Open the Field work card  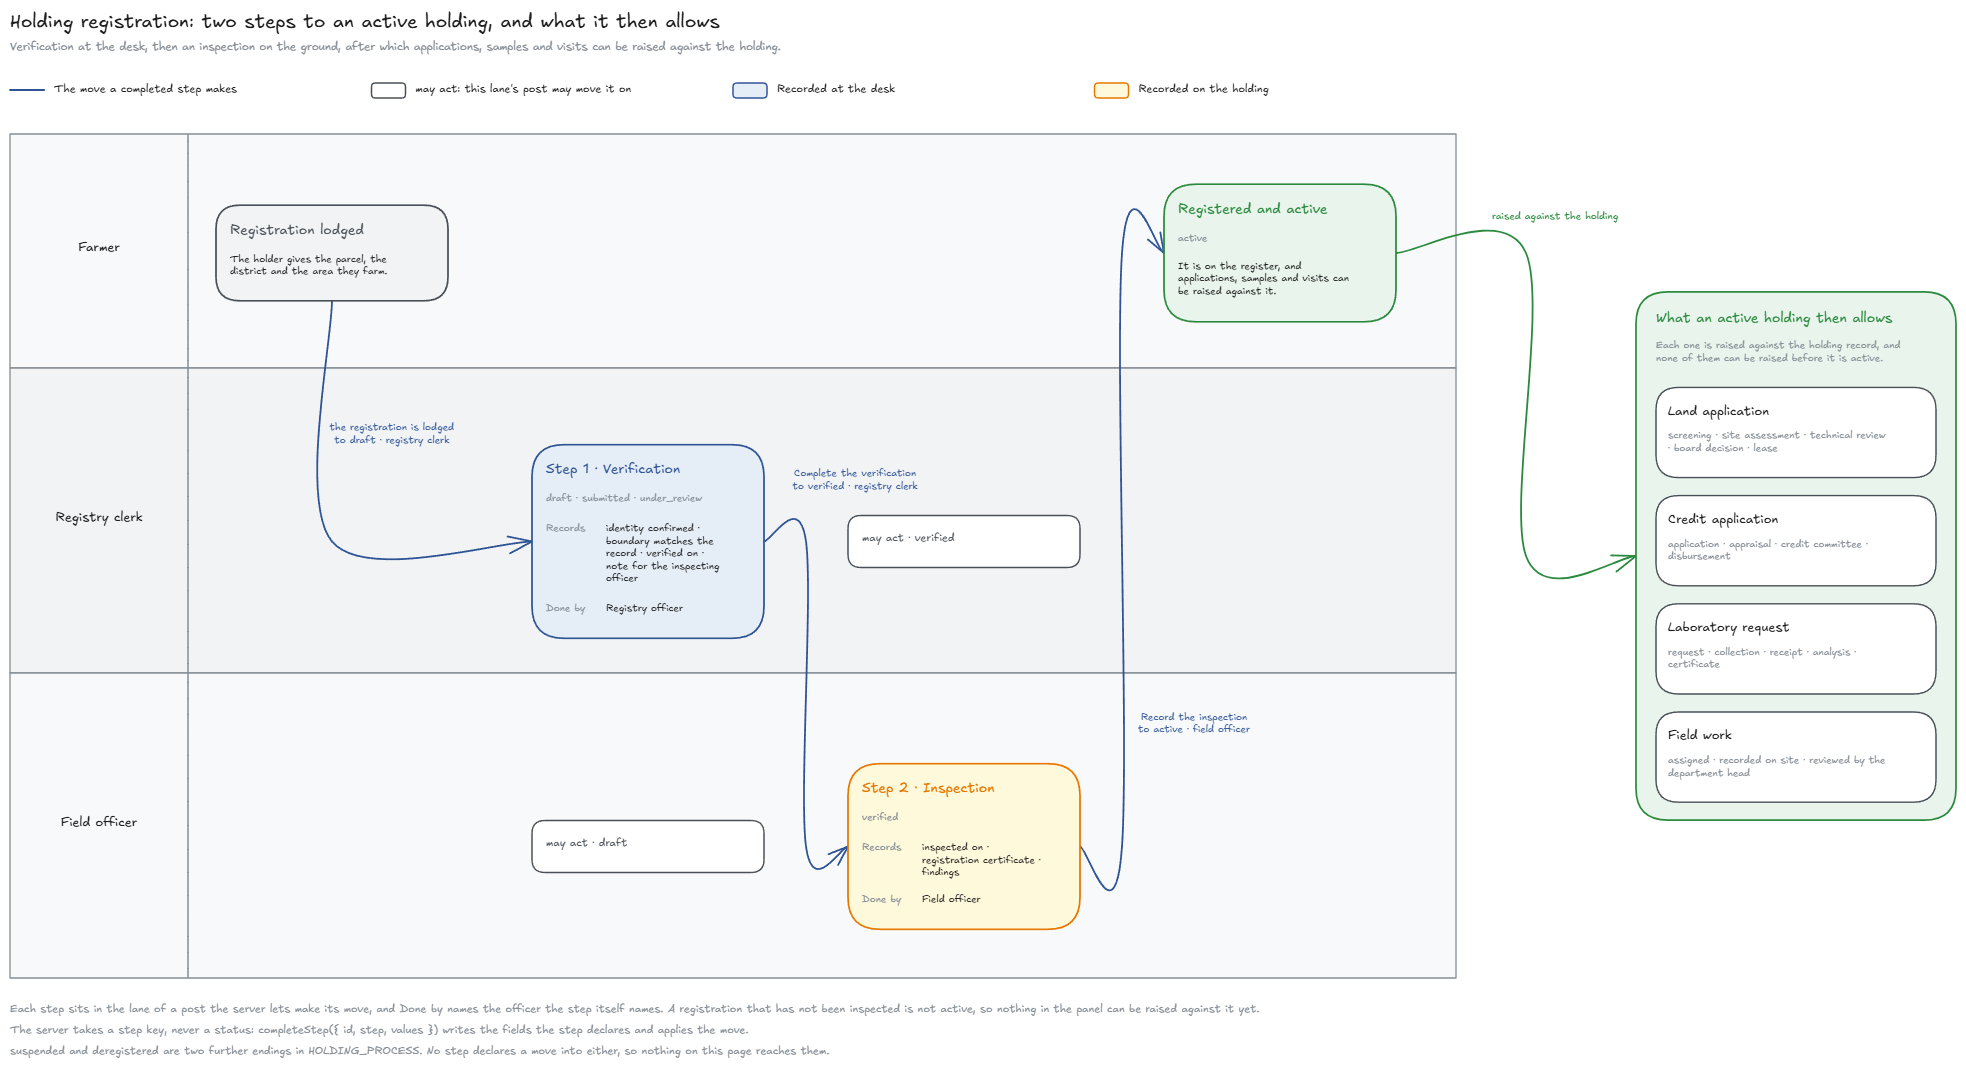click(x=1796, y=757)
